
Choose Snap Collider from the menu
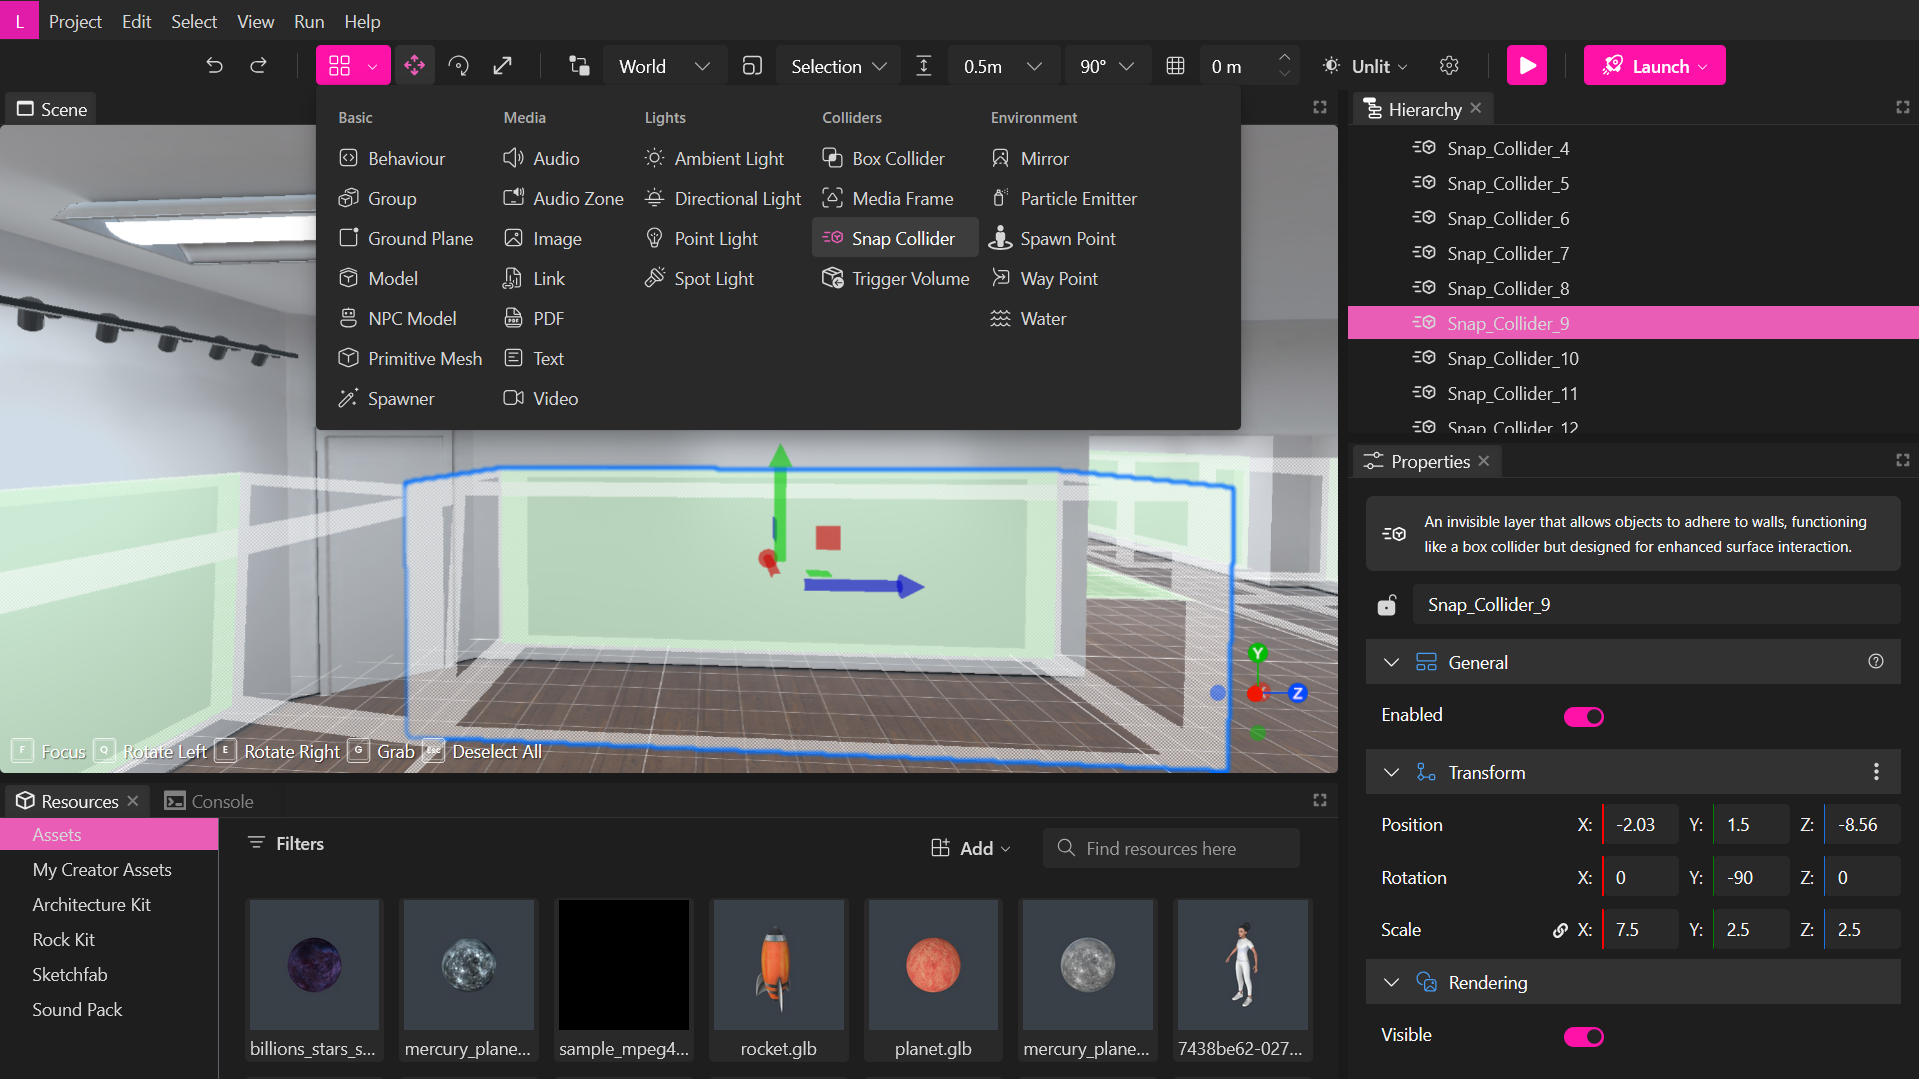coord(895,238)
